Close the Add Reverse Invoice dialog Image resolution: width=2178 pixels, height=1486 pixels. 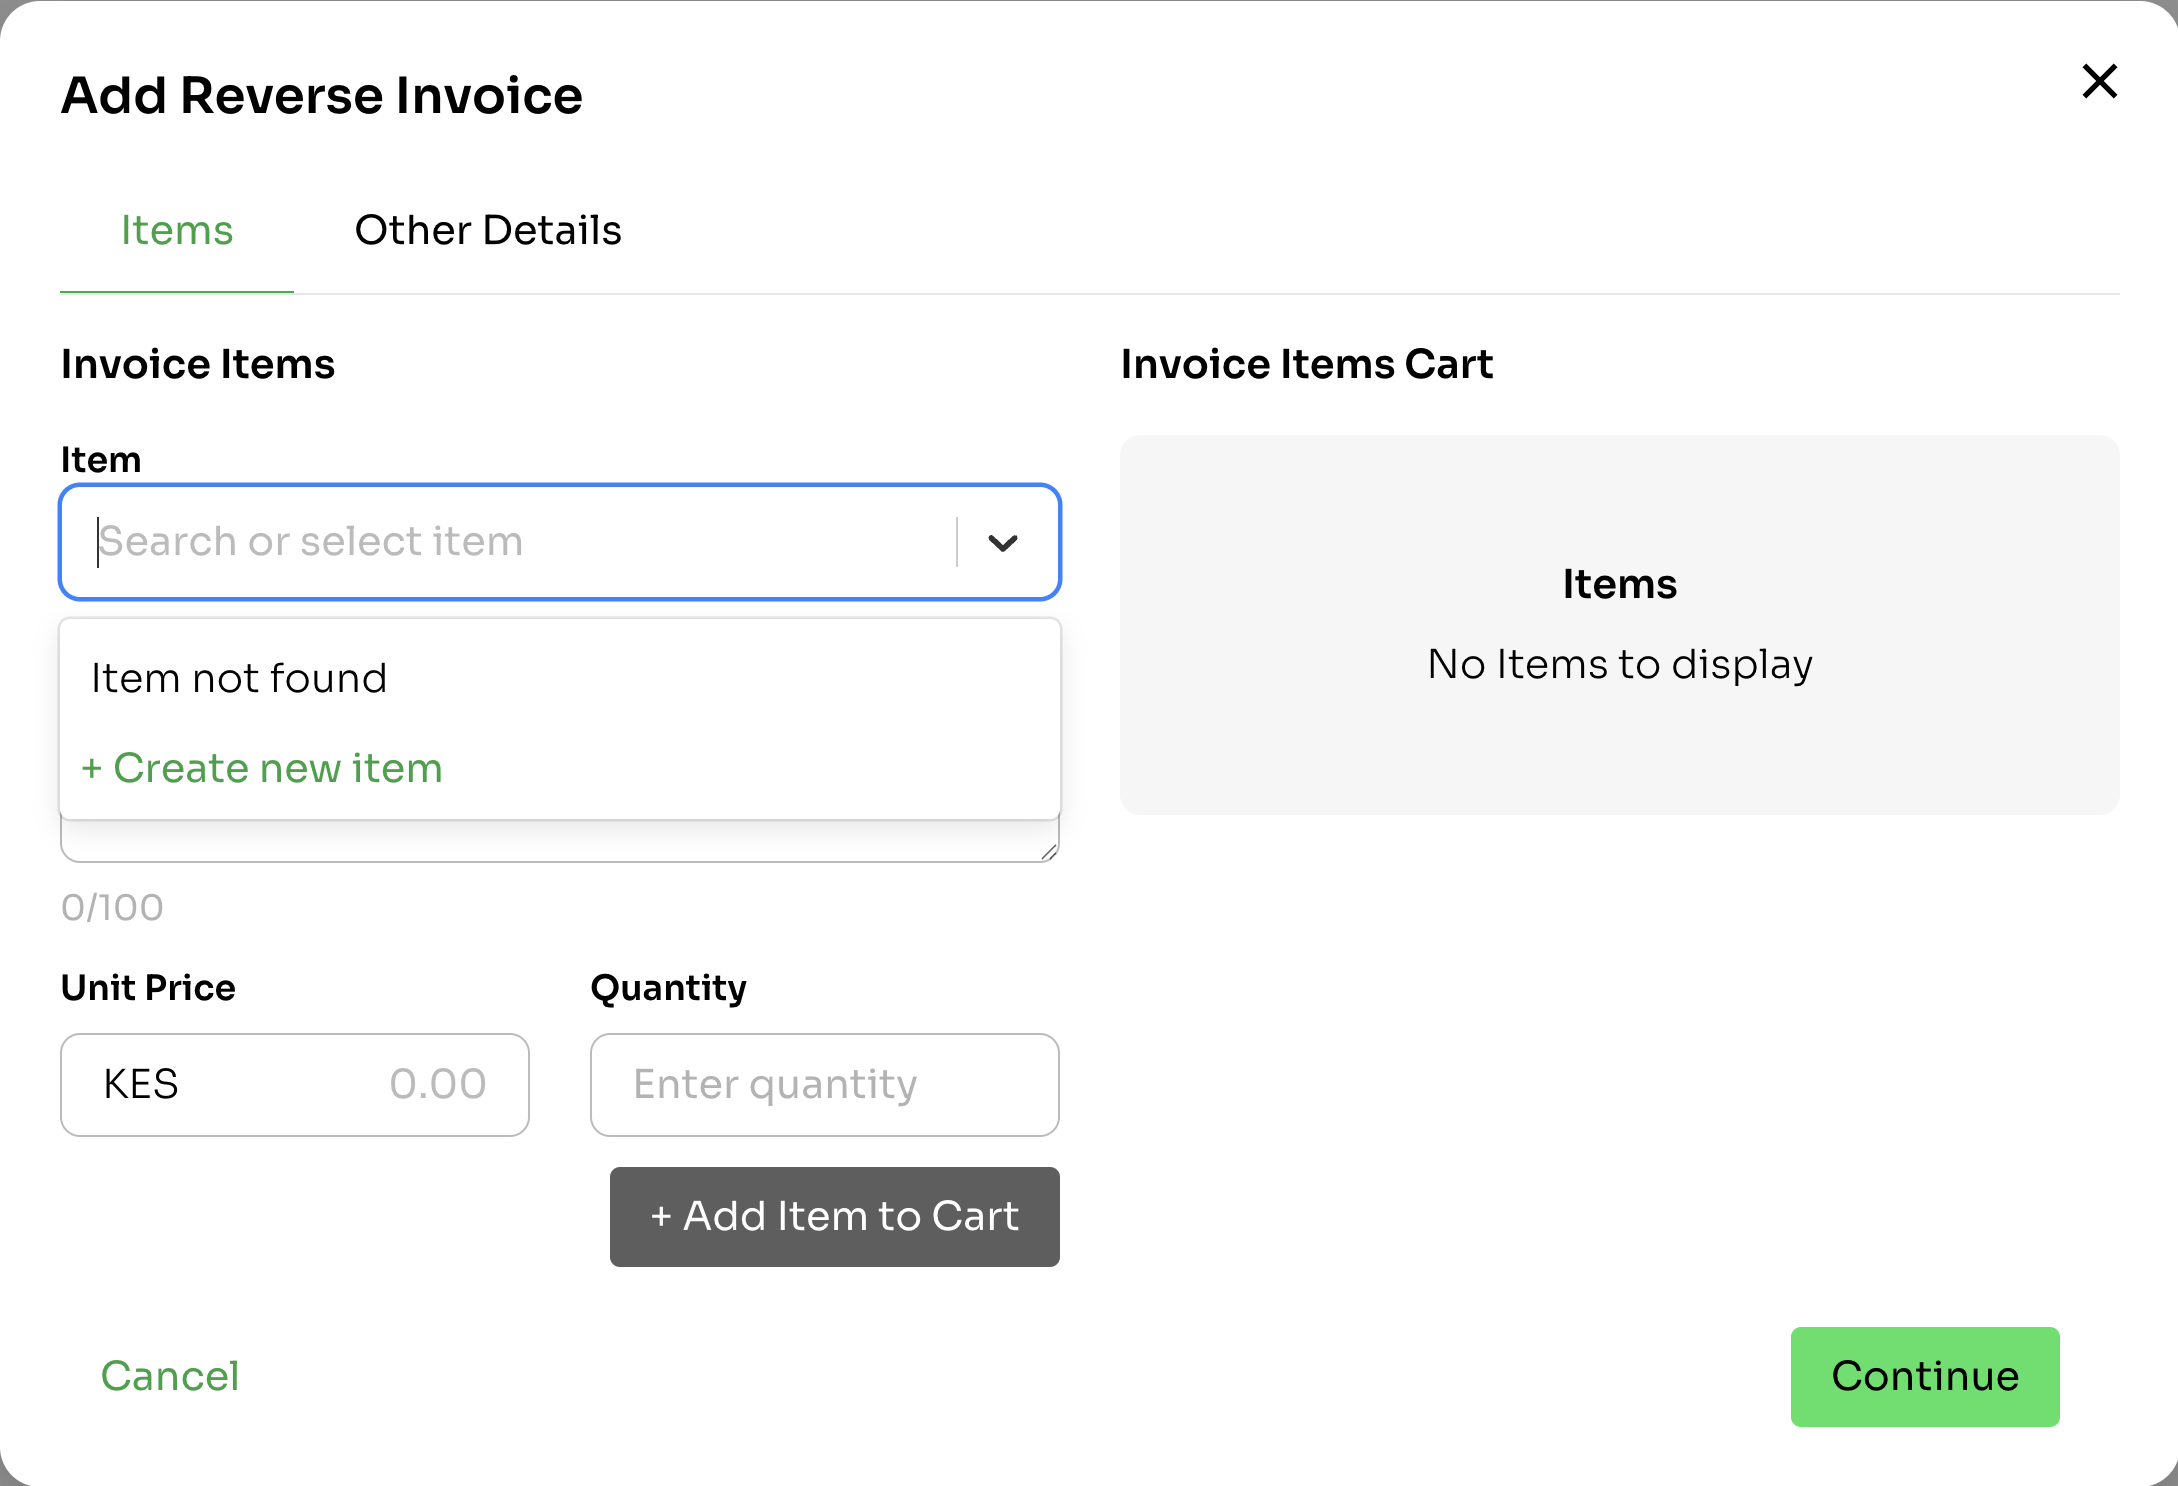pos(2099,81)
